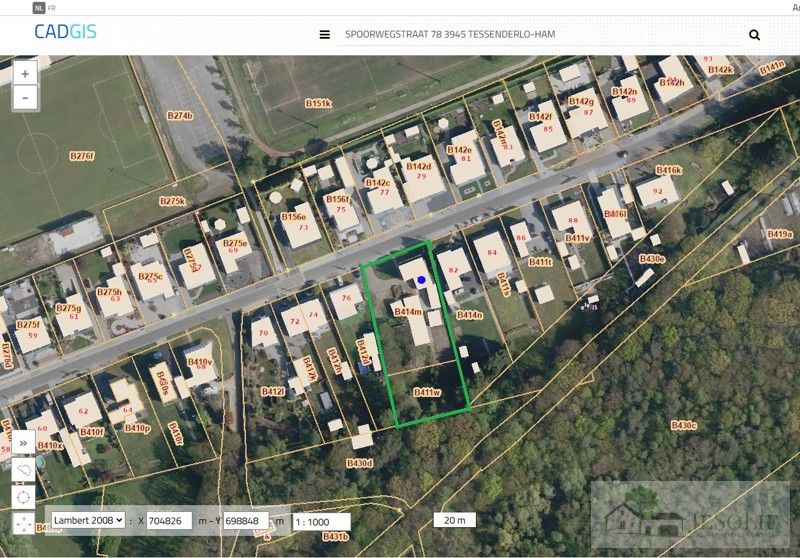800x558 pixels.
Task: Click the search magnifier icon
Action: pos(754,35)
